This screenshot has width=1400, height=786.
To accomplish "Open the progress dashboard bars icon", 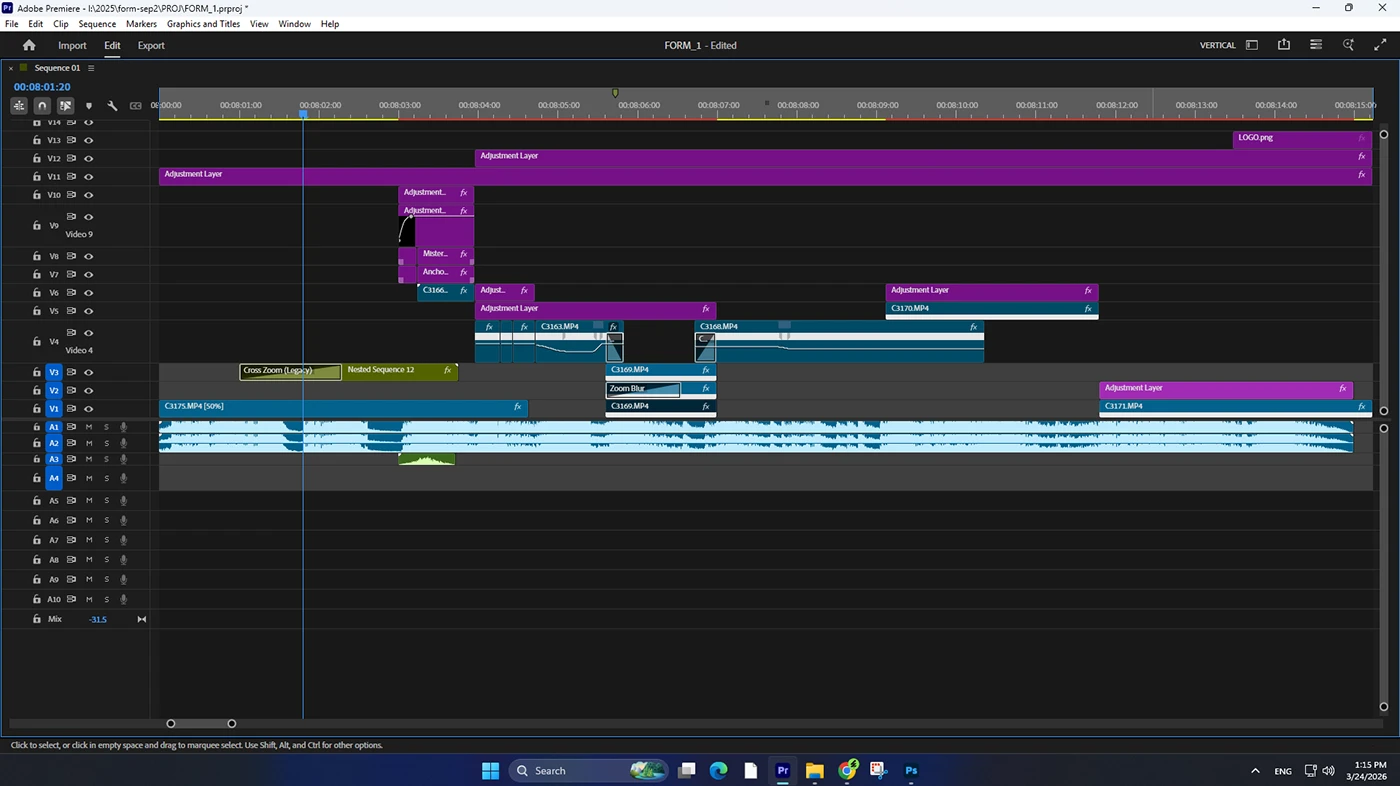I will (1316, 45).
